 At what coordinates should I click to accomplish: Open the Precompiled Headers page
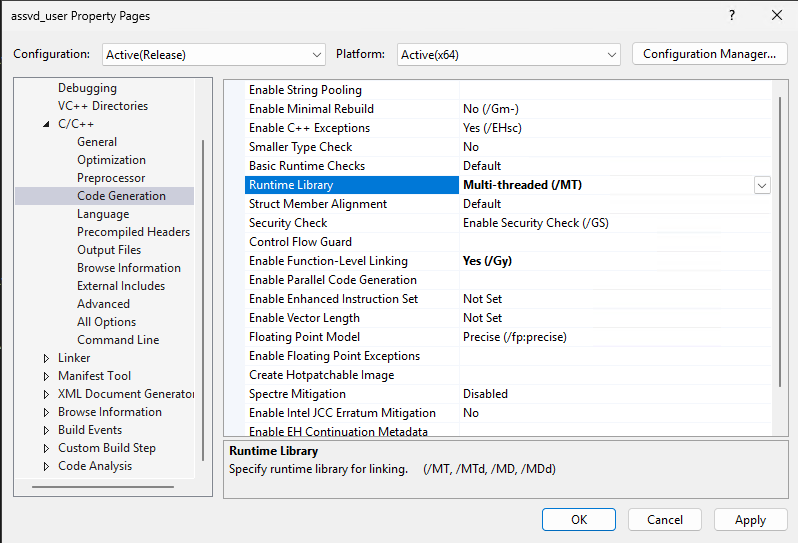[133, 232]
